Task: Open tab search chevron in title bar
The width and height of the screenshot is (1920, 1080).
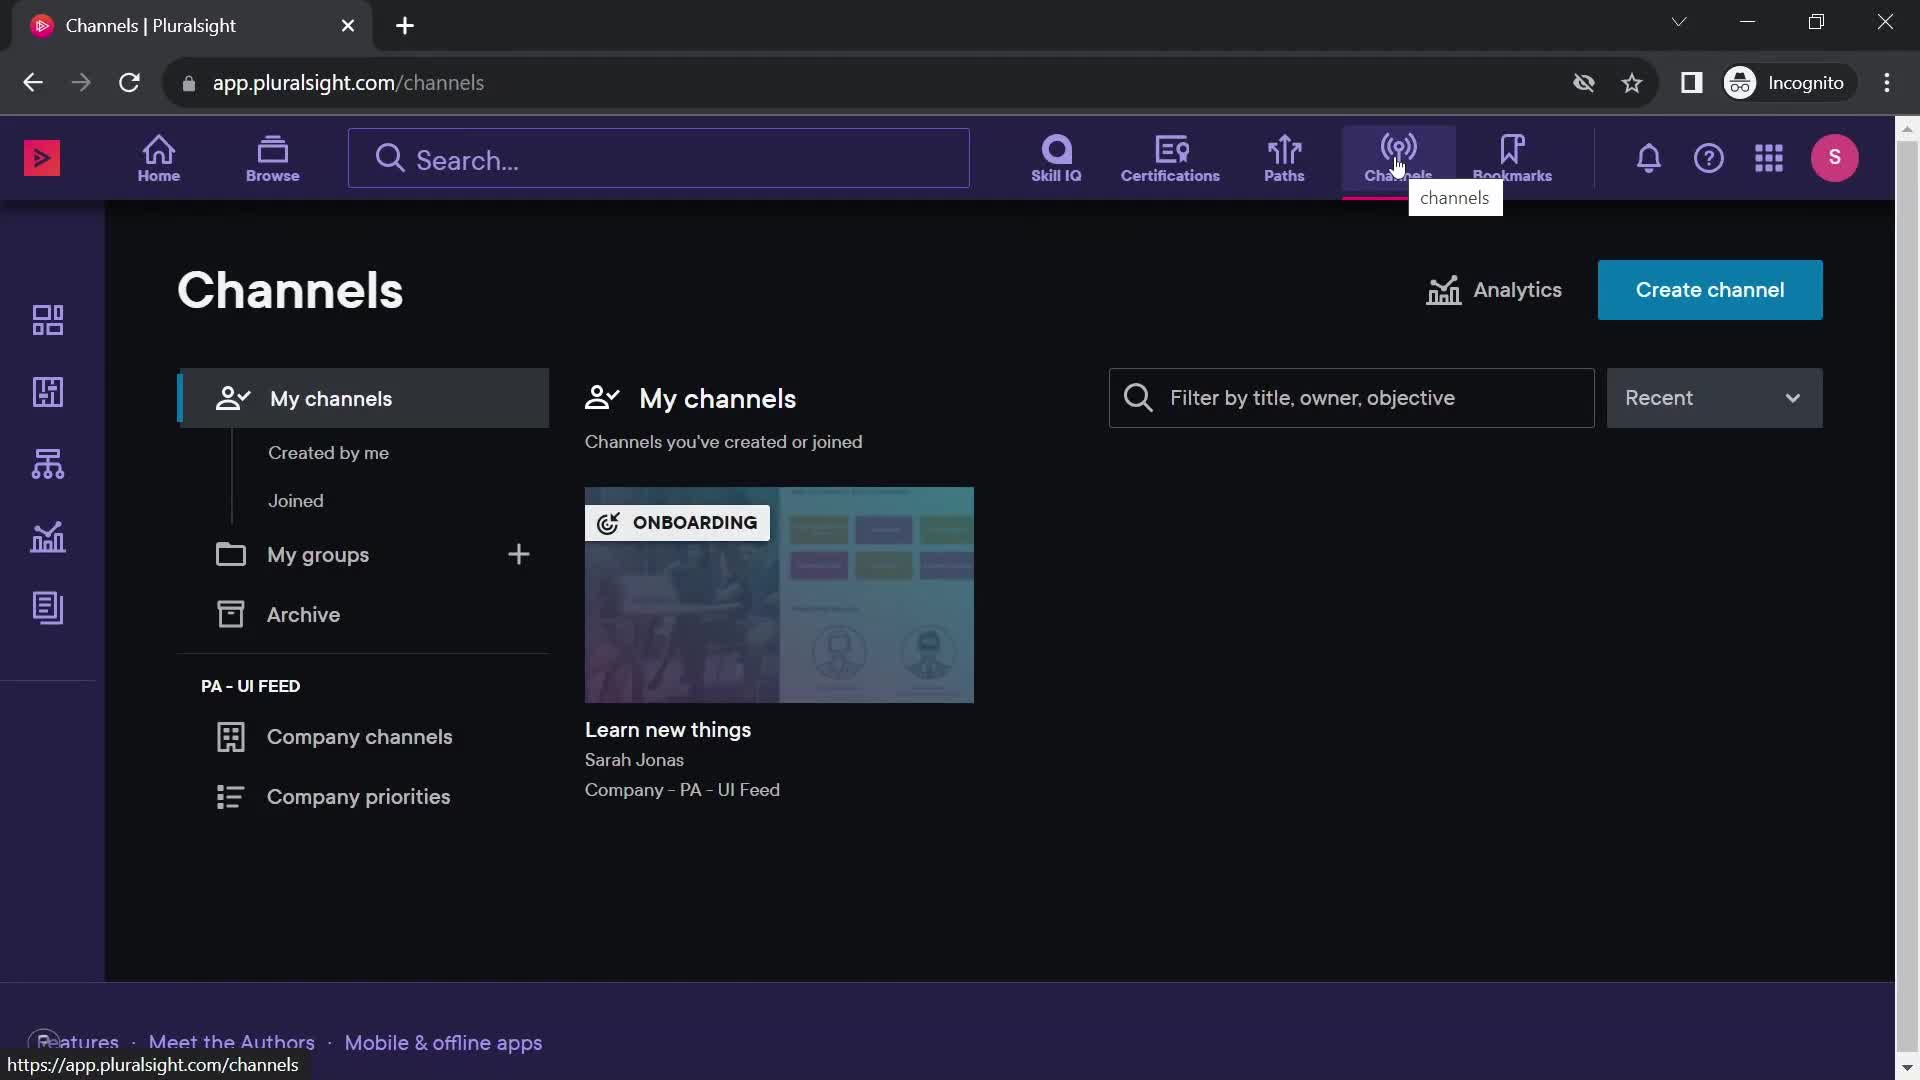Action: coord(1679,22)
